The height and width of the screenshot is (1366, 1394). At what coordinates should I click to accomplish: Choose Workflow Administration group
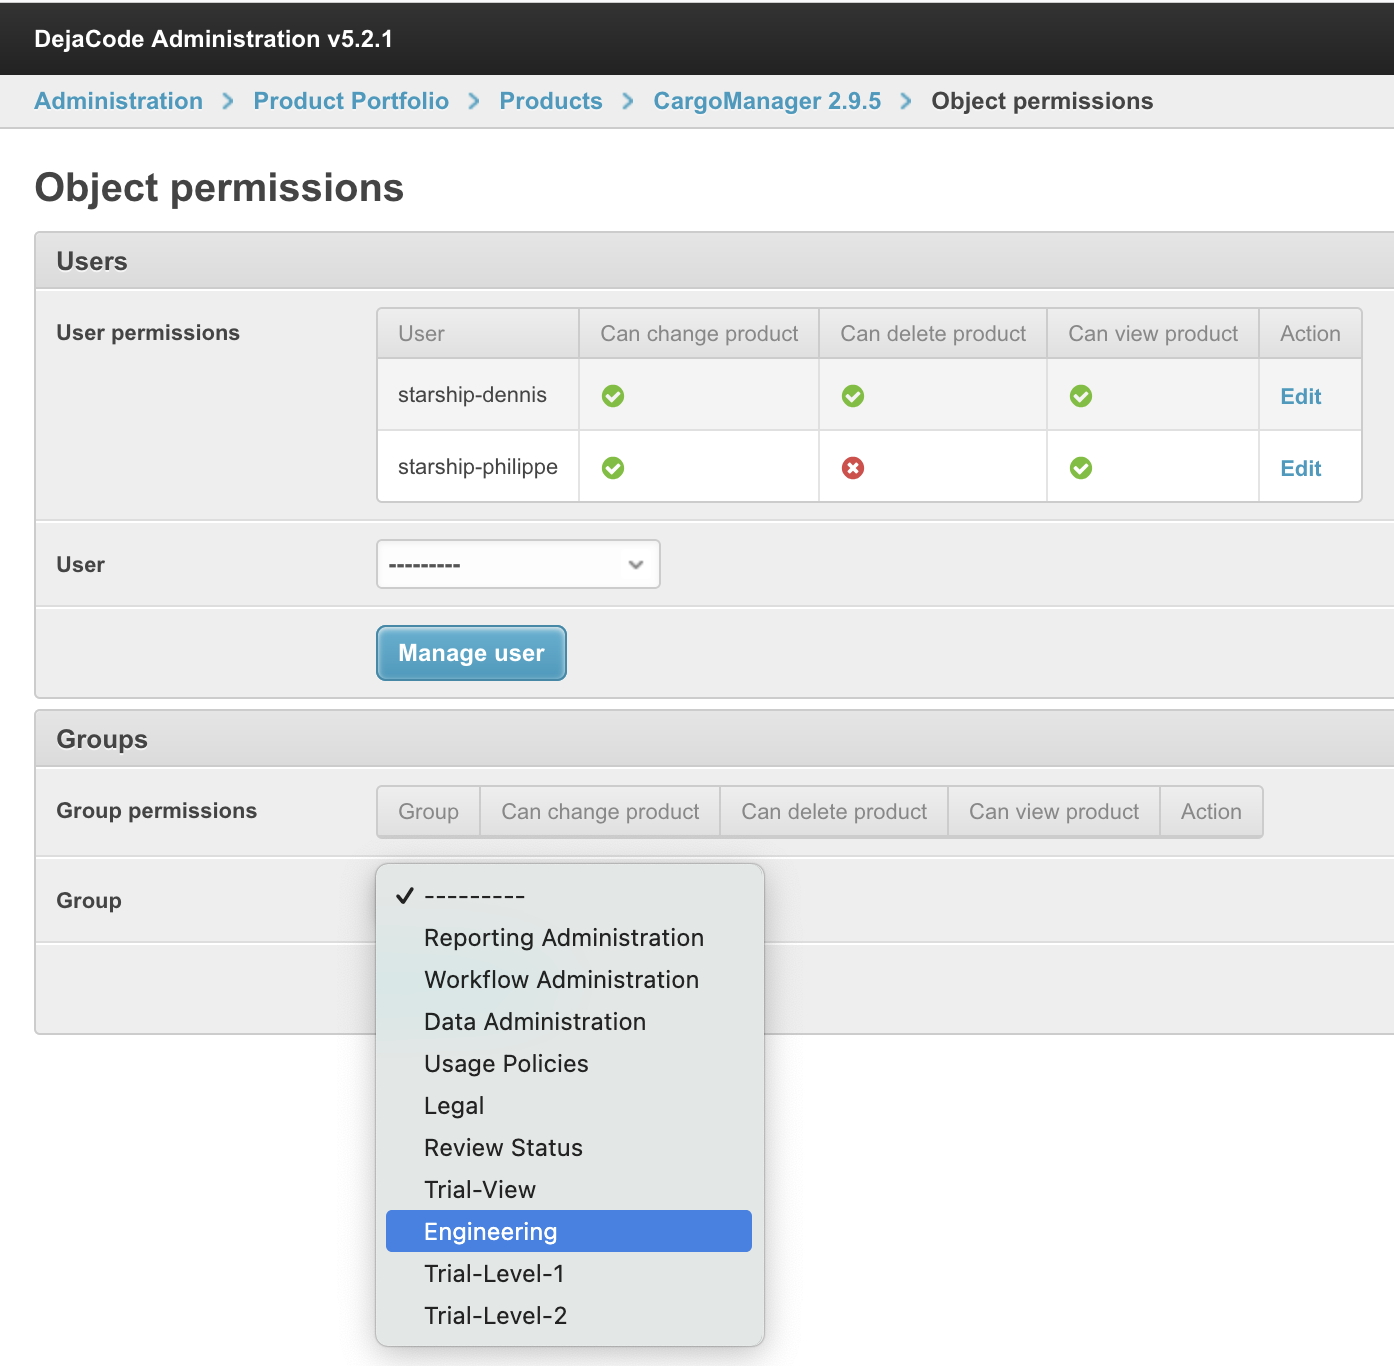[x=569, y=980]
